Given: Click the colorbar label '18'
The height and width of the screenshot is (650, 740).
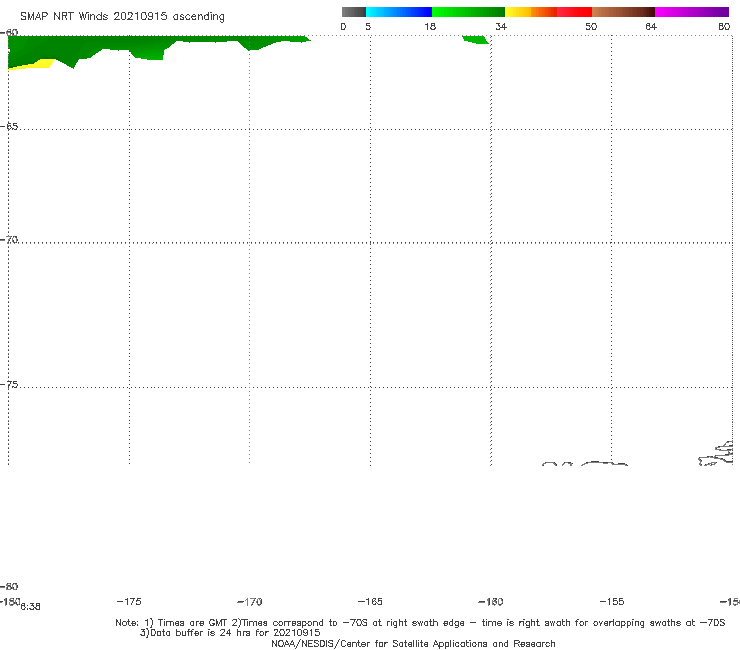Looking at the screenshot, I should tap(430, 26).
